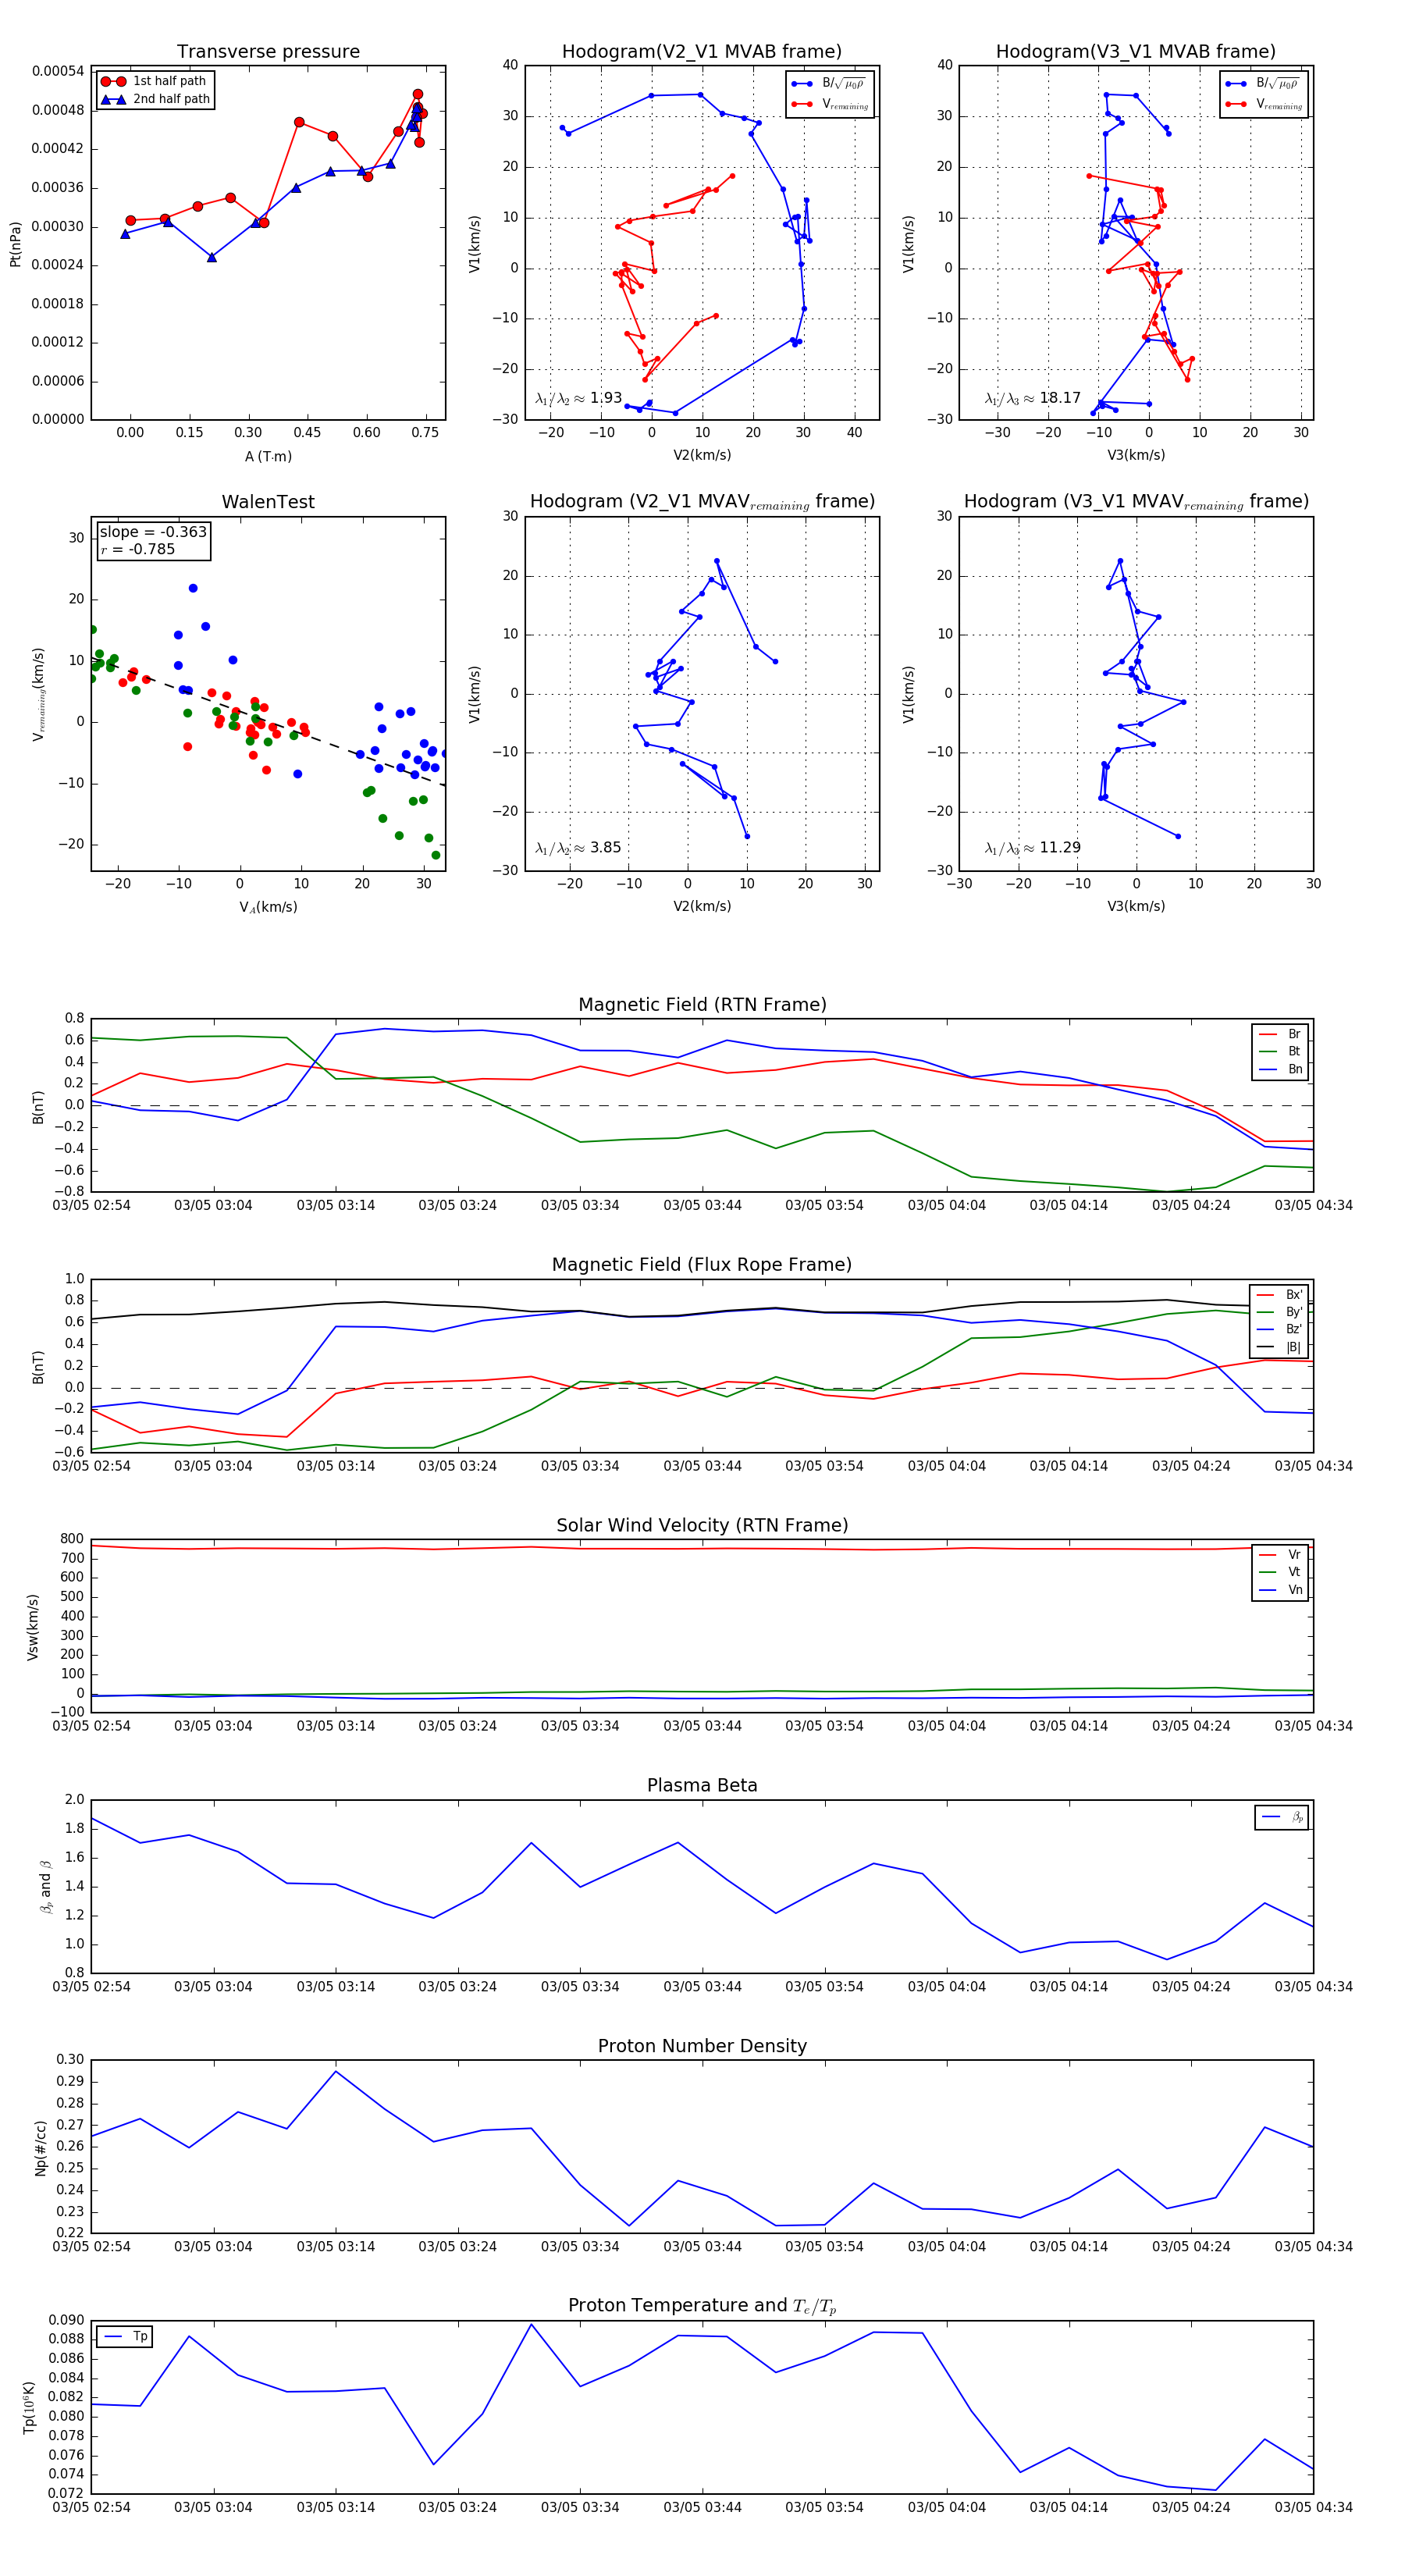Image resolution: width=1405 pixels, height=2576 pixels.
Task: Click the "Magnetic Field (Flux Rope Frame)" title
Action: click(702, 1265)
